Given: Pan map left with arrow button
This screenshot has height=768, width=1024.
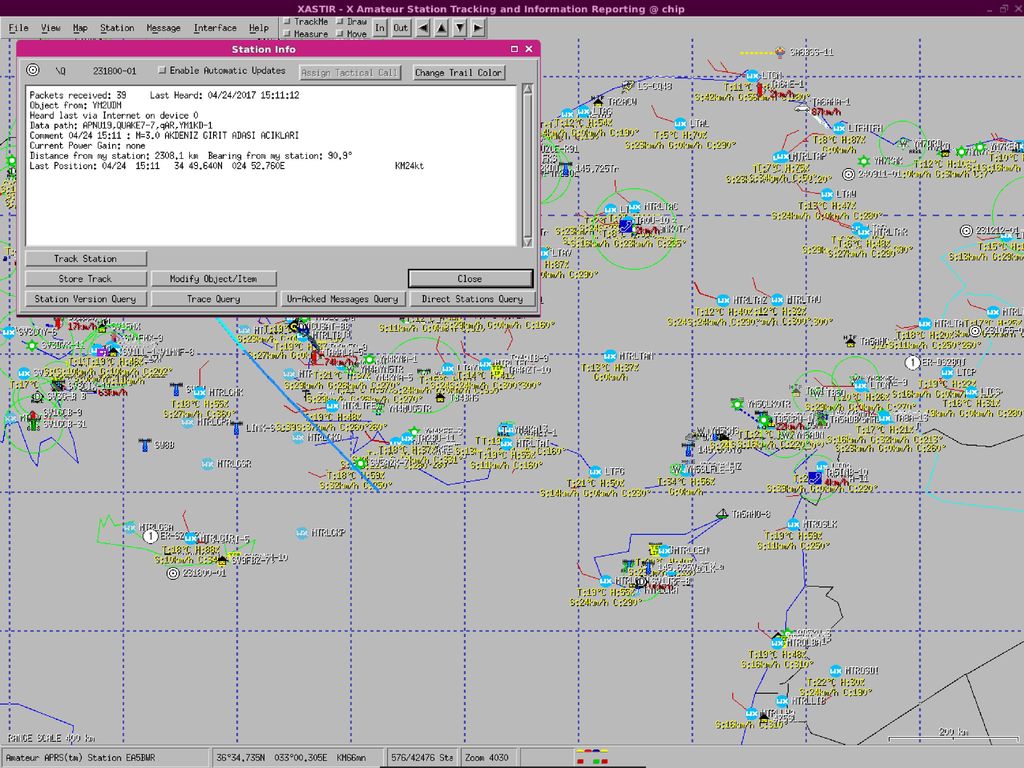Looking at the screenshot, I should pos(423,28).
